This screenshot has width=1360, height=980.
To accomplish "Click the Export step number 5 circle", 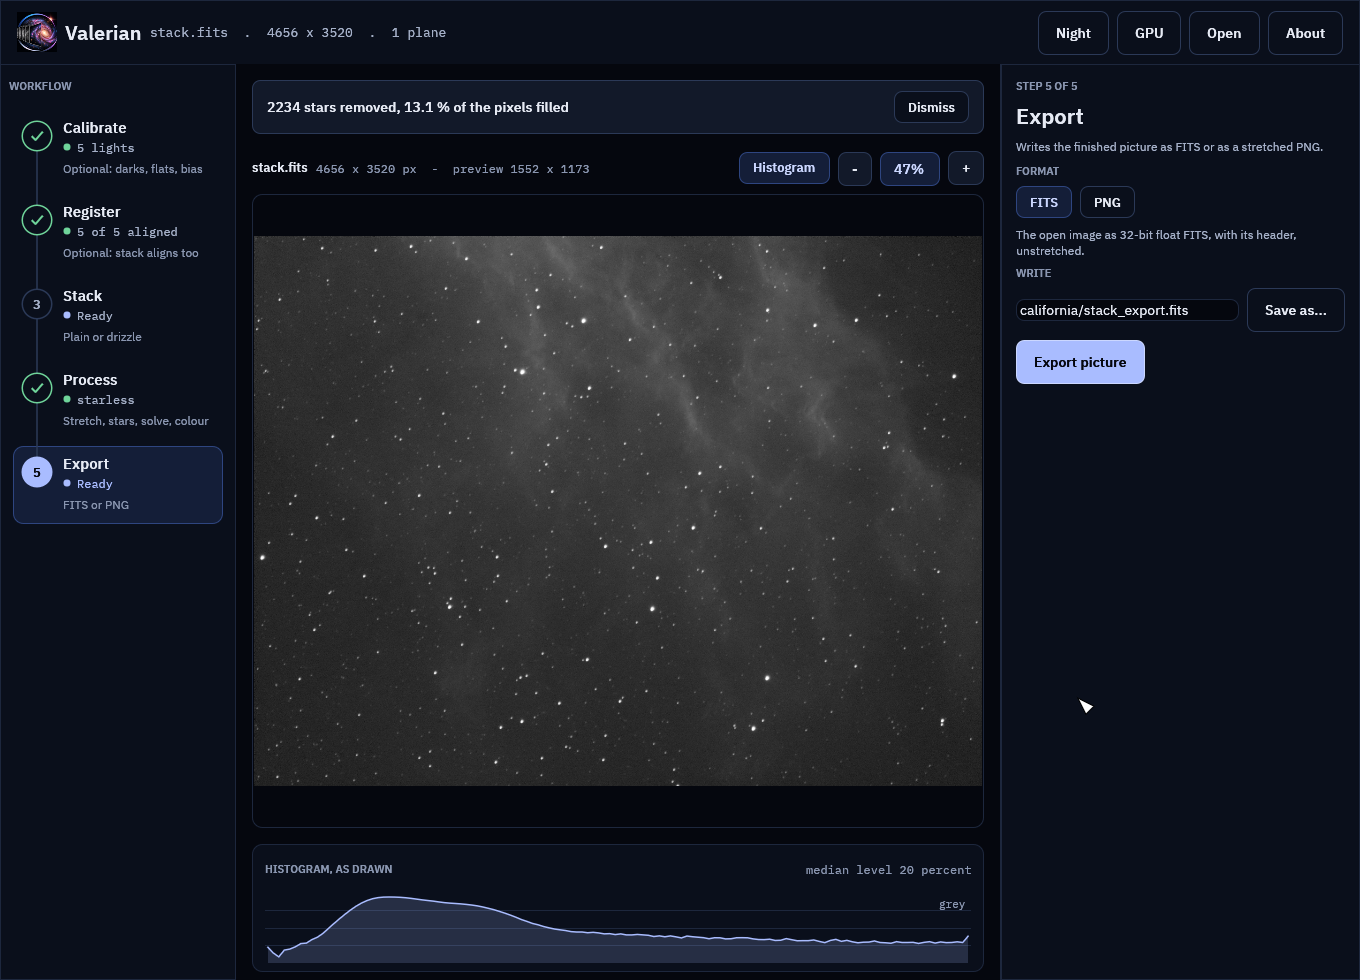I will pyautogui.click(x=37, y=472).
